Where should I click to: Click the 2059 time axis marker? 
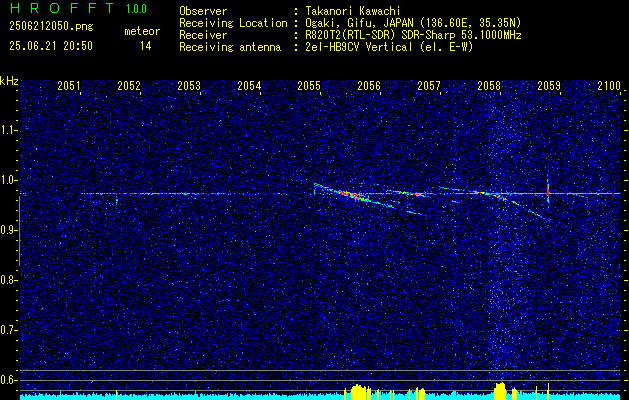(x=549, y=85)
